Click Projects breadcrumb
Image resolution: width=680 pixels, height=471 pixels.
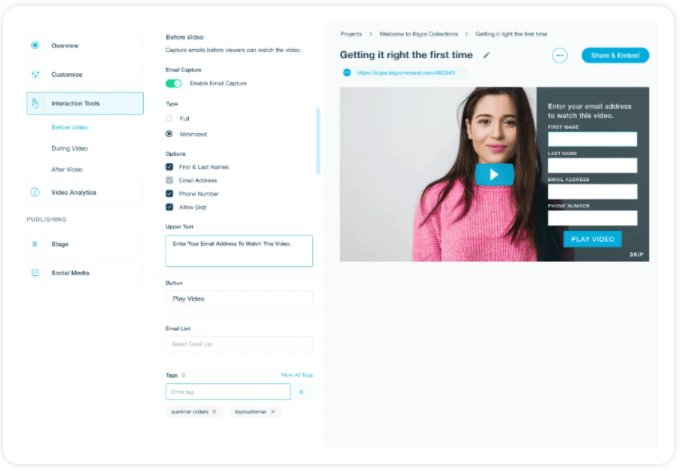[351, 34]
